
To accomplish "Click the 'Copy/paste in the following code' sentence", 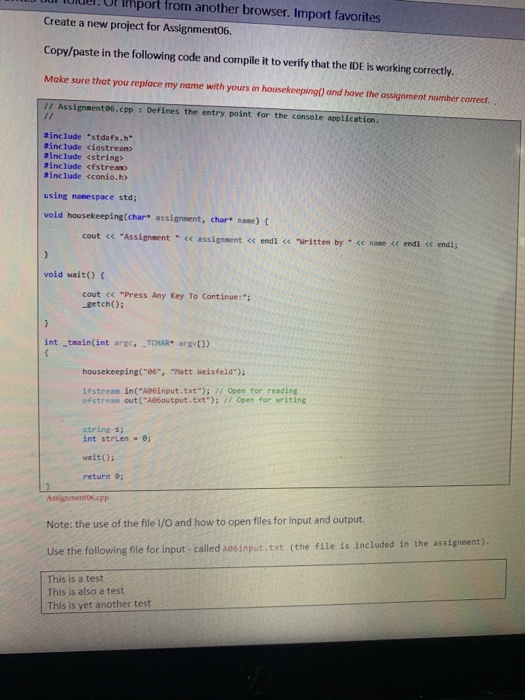I will (x=249, y=62).
